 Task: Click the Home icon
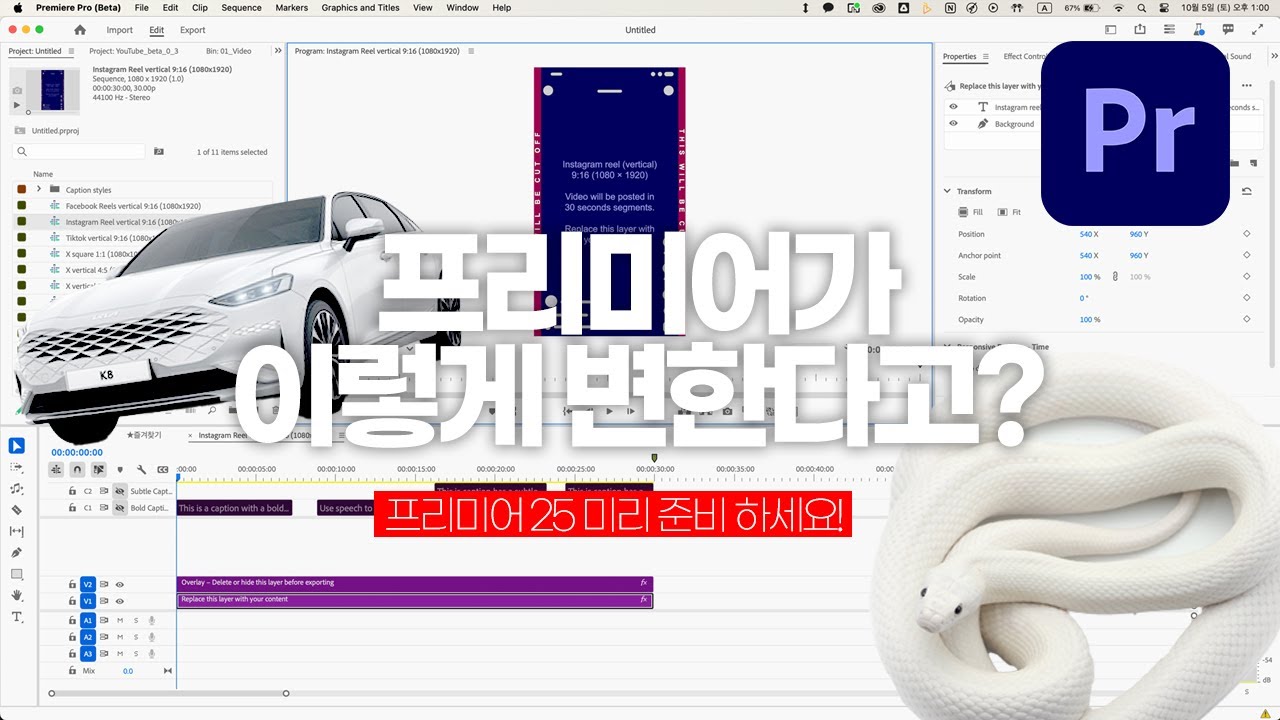[80, 30]
